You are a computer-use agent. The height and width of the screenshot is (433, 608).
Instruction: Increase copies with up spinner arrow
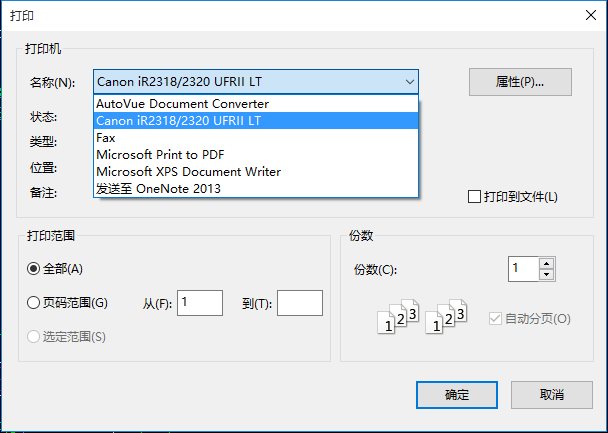click(x=546, y=264)
